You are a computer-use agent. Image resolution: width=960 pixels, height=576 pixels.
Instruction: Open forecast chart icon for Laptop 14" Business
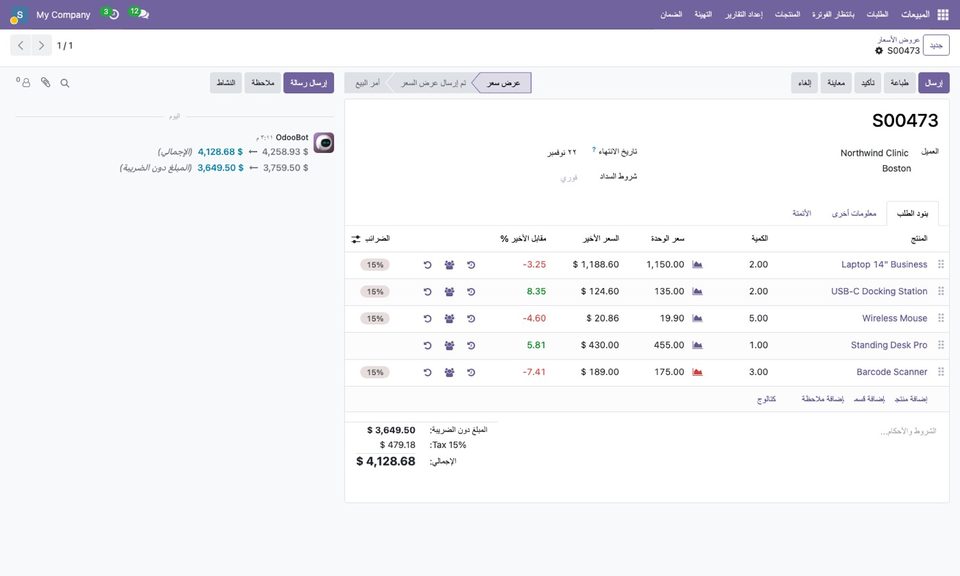[697, 264]
